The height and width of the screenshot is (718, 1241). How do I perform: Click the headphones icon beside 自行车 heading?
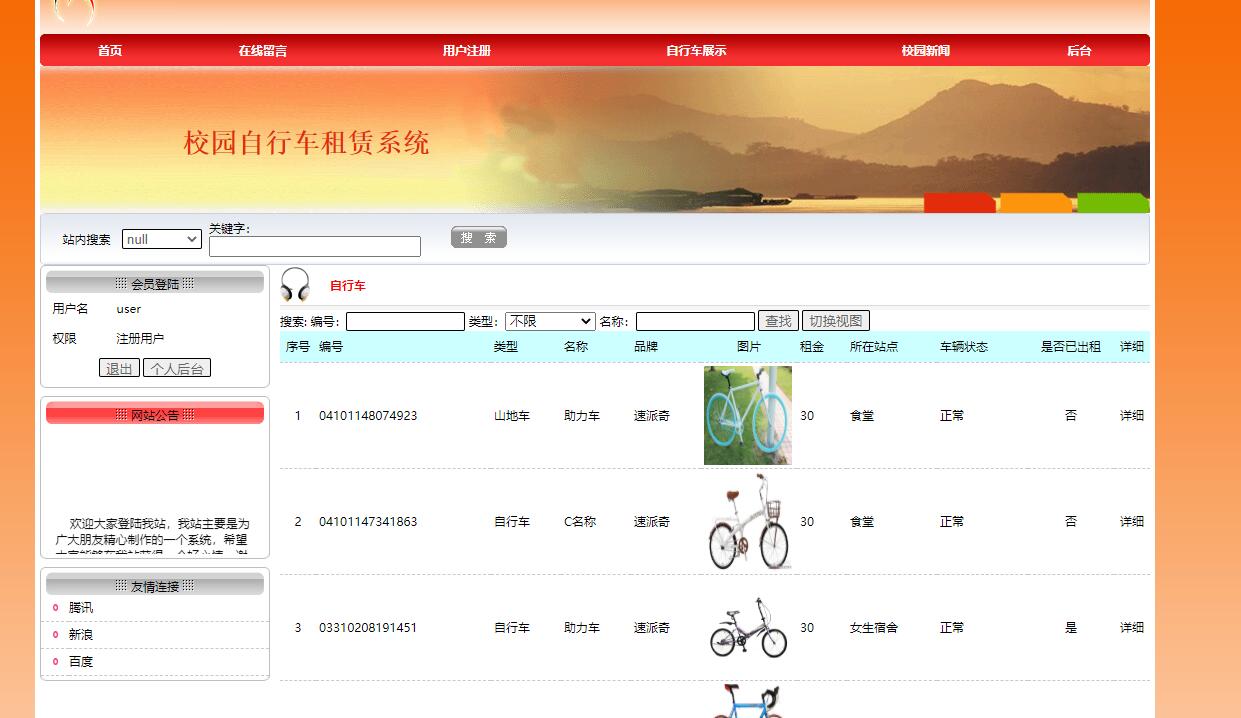point(295,284)
